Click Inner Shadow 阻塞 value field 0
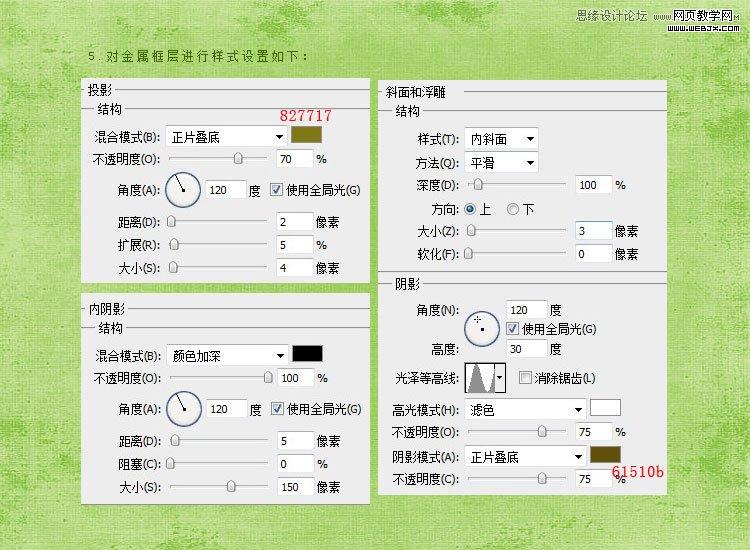750x550 pixels. (295, 464)
